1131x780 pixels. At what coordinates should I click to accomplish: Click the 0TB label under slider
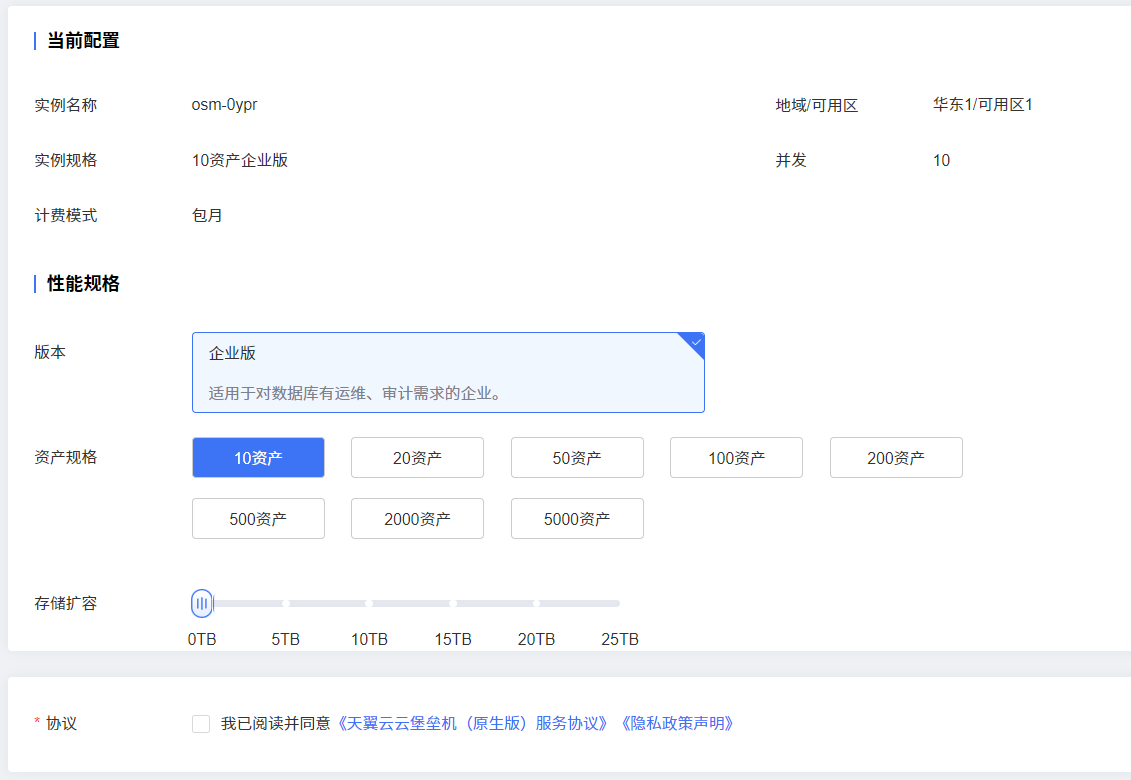click(x=202, y=639)
